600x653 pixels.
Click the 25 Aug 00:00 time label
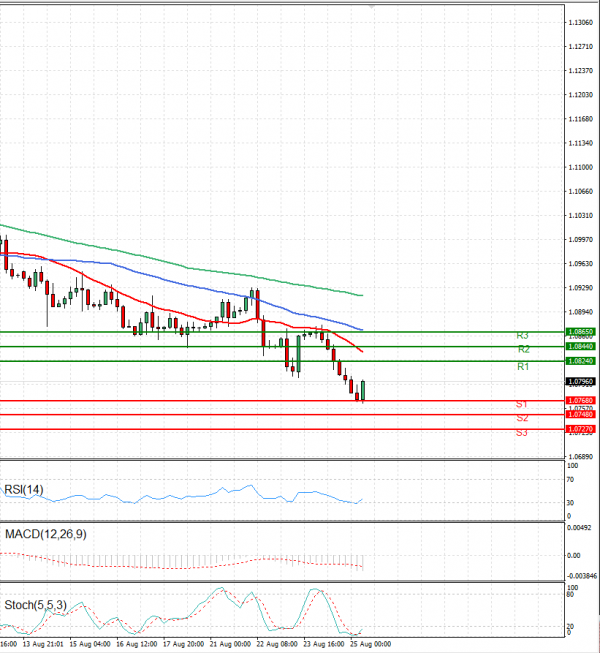[371, 644]
